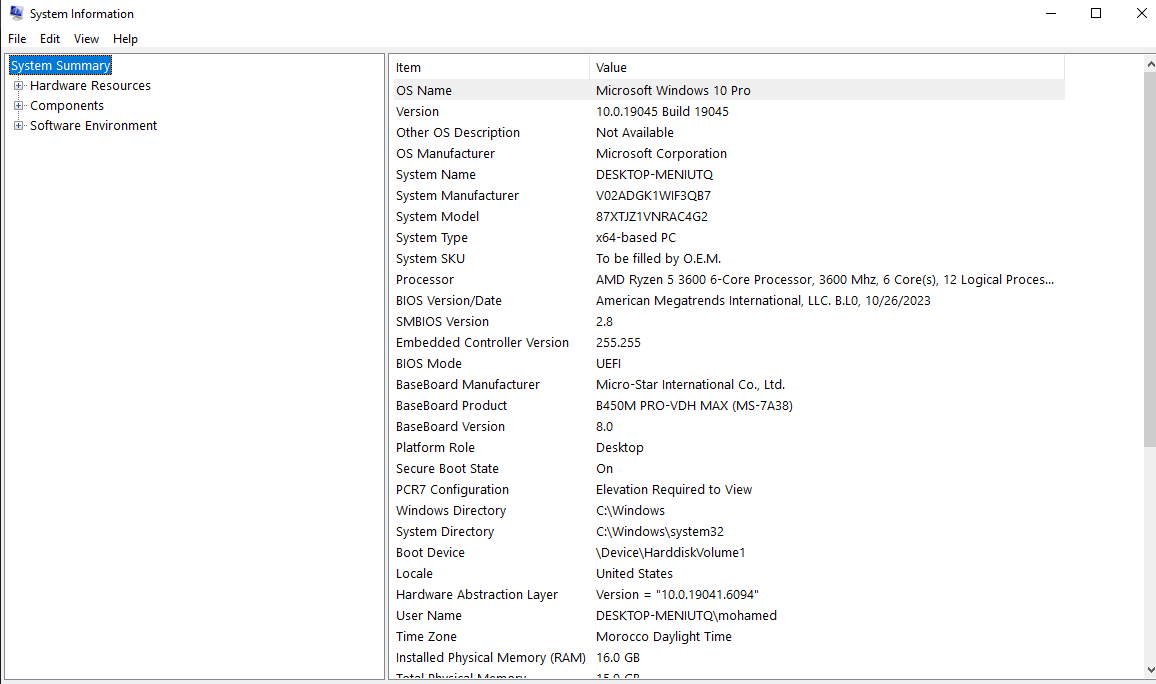The image size is (1156, 684).
Task: Select the BaseBoard Version row
Action: pos(729,427)
